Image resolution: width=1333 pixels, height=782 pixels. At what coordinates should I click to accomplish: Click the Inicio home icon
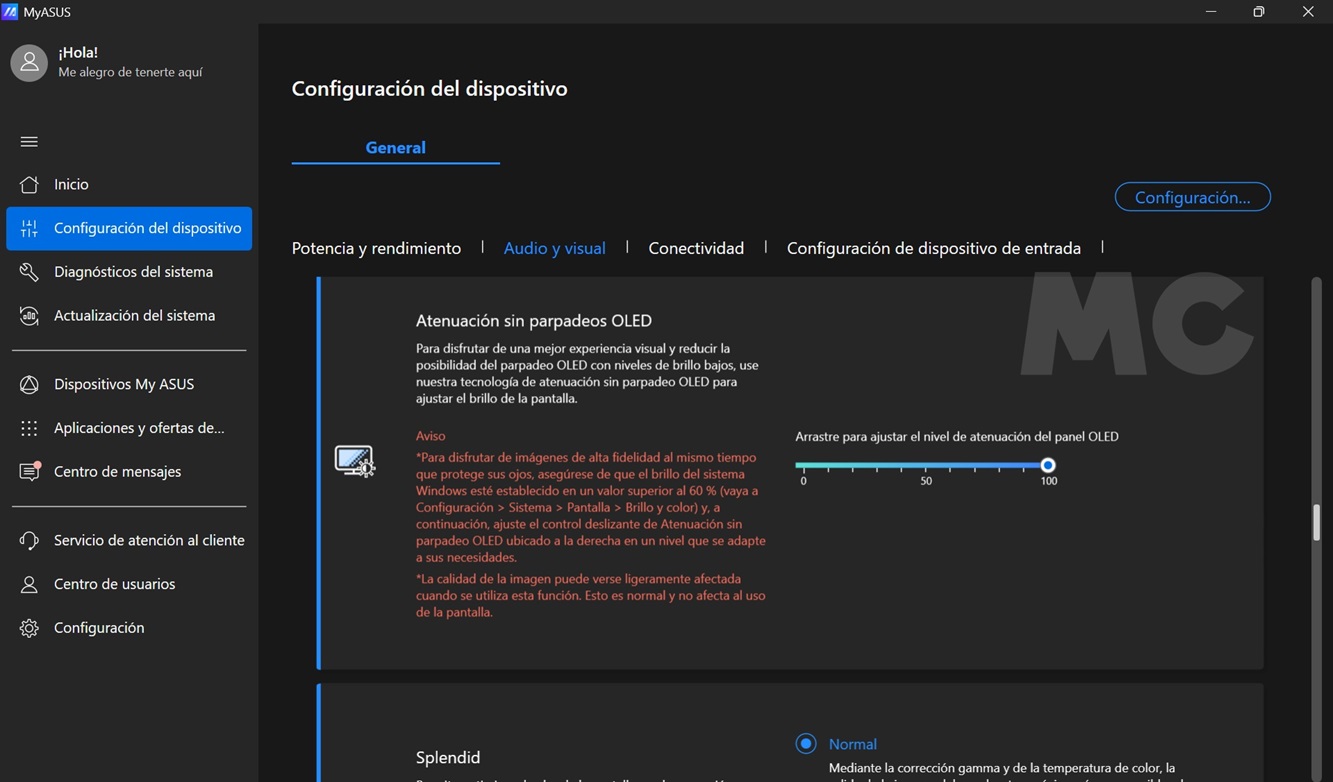pos(29,185)
